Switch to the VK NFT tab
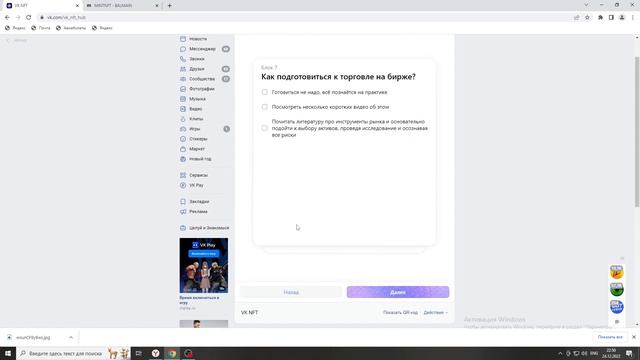The height and width of the screenshot is (360, 640). coord(41,6)
